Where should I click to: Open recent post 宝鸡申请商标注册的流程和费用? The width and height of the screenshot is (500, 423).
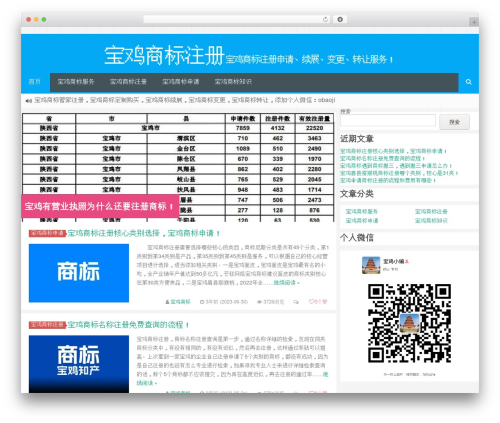point(388,180)
